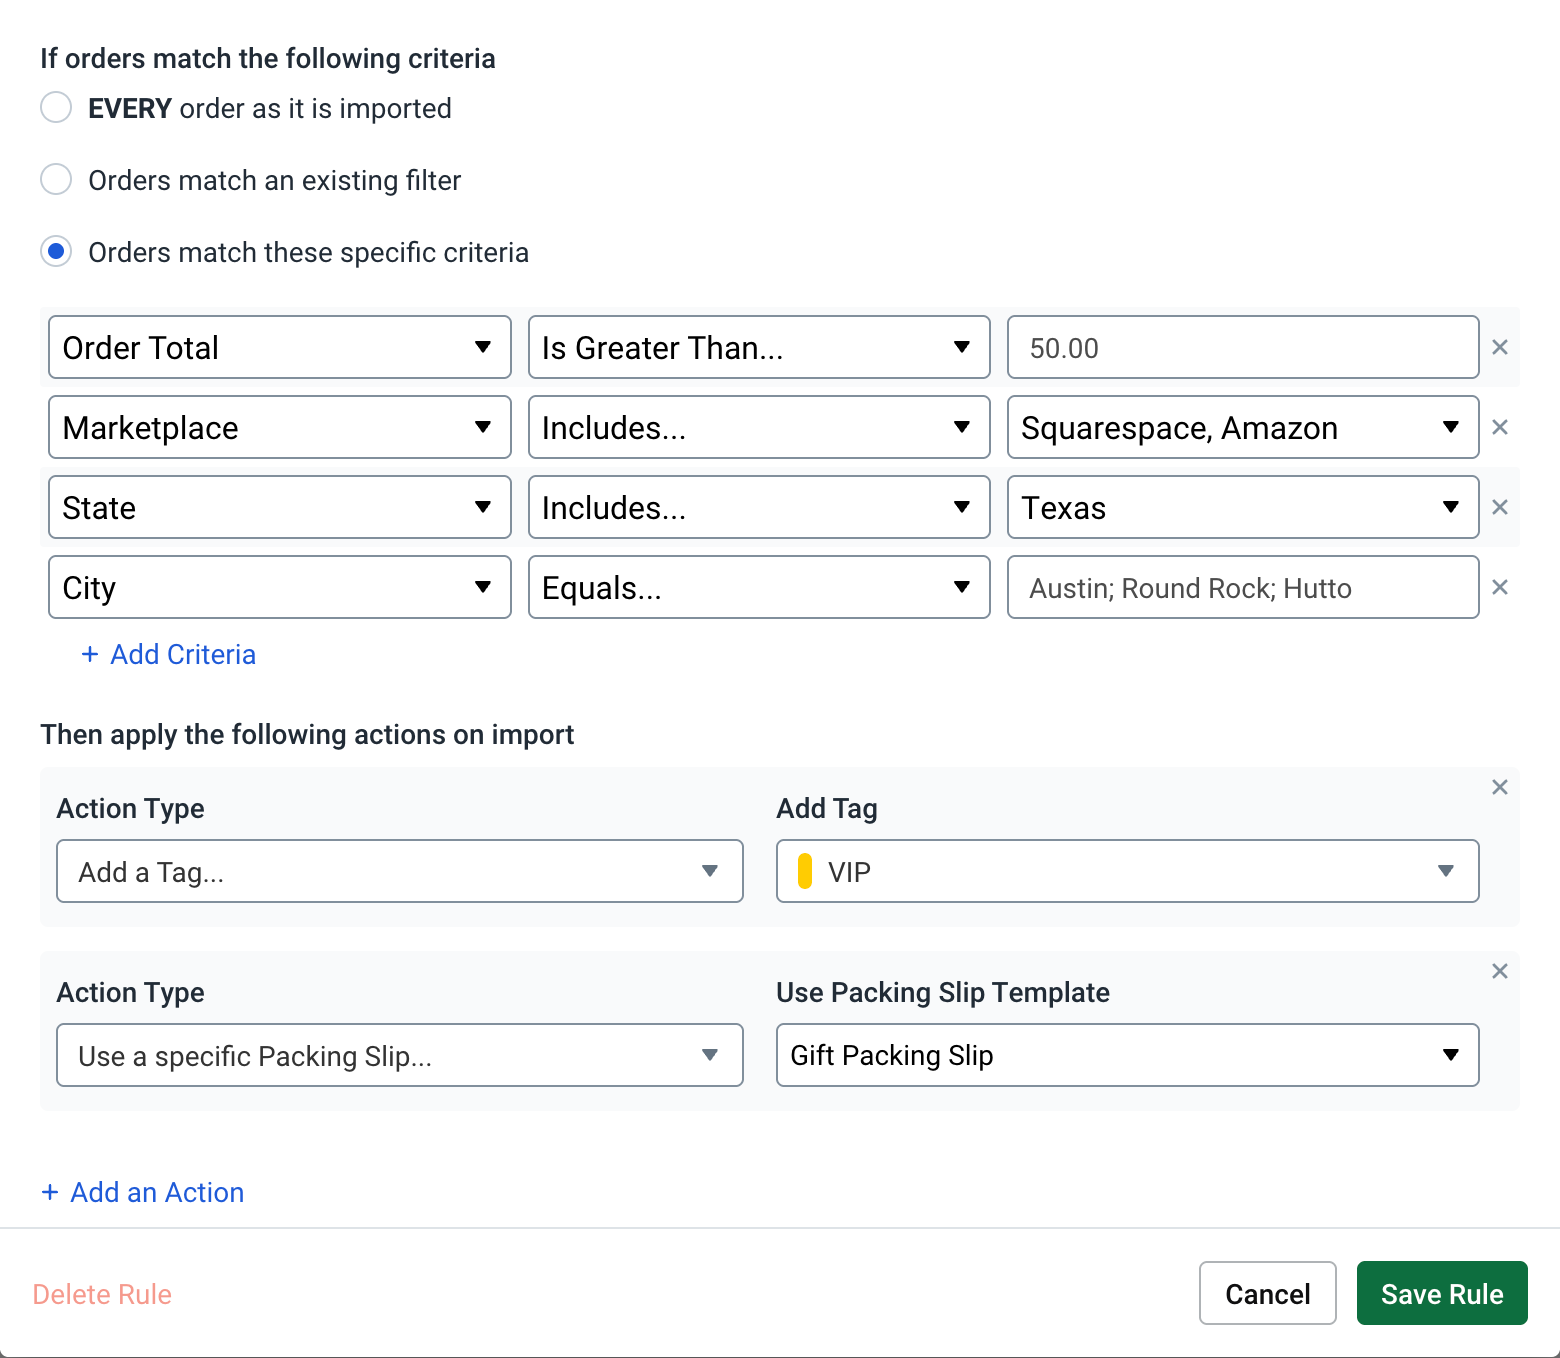Remove the Packing Slip Template action
The image size is (1560, 1358).
click(x=1500, y=971)
